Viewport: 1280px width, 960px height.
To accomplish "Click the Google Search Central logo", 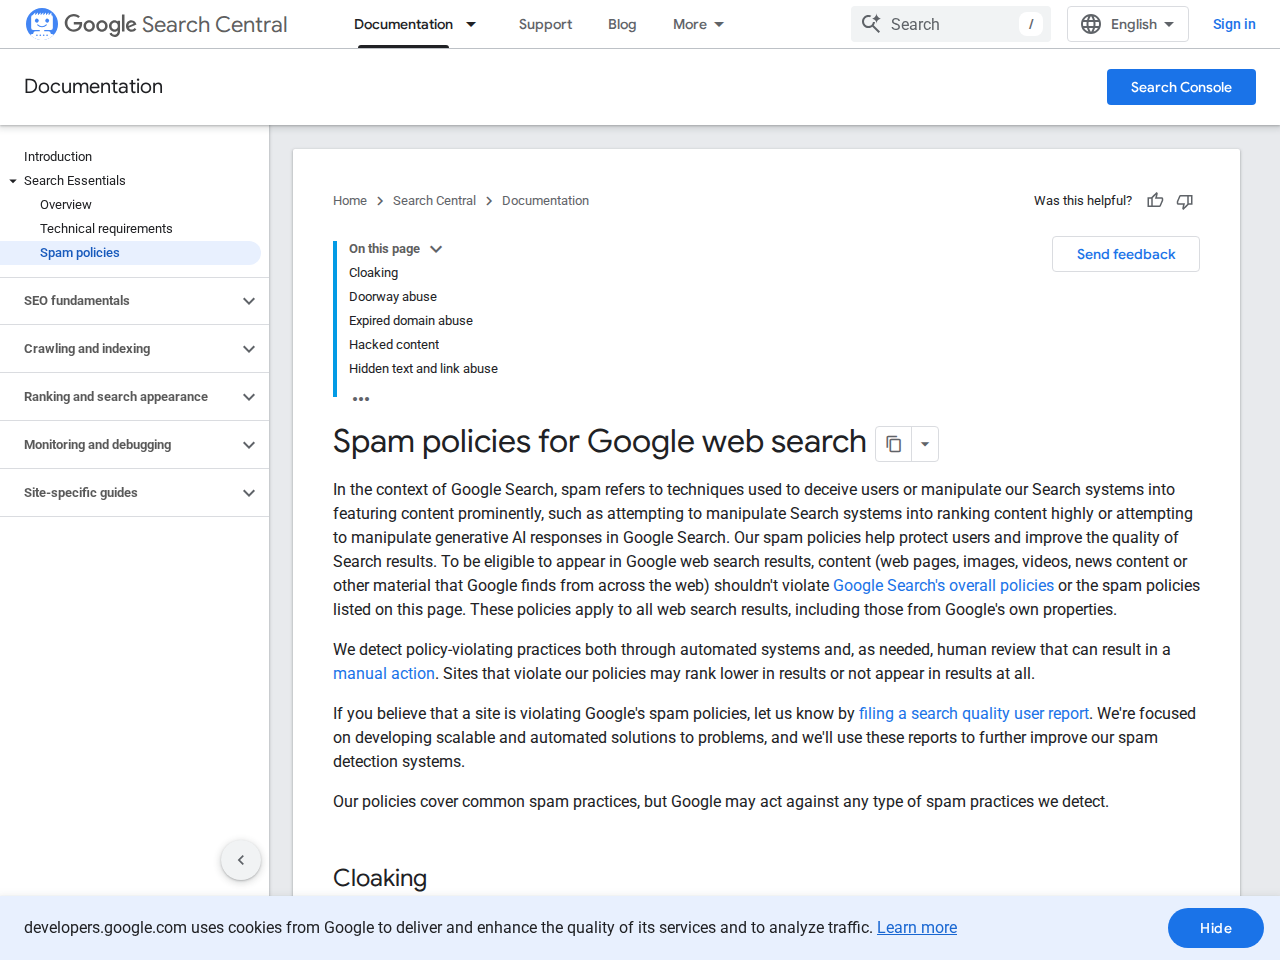I will 156,24.
